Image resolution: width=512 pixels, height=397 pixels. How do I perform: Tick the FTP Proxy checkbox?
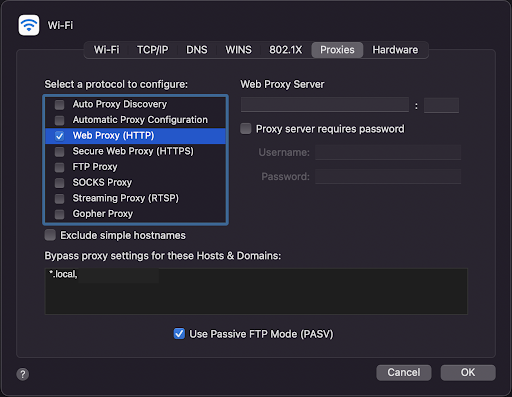(x=60, y=167)
